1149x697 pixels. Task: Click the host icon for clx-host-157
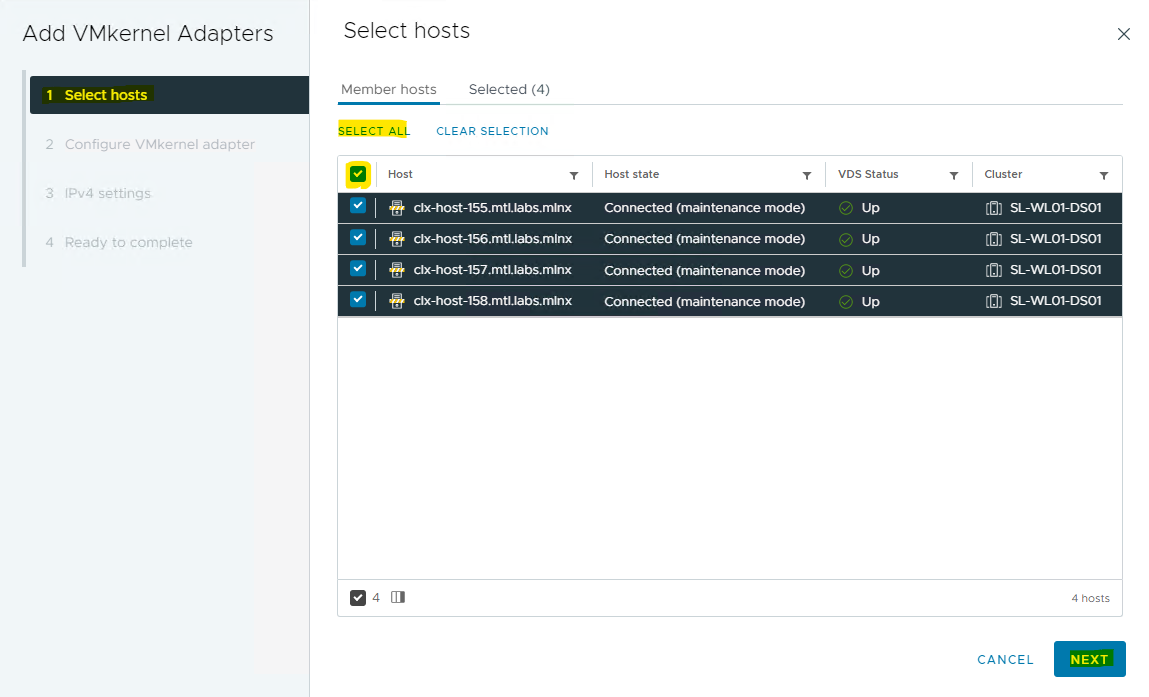click(396, 270)
